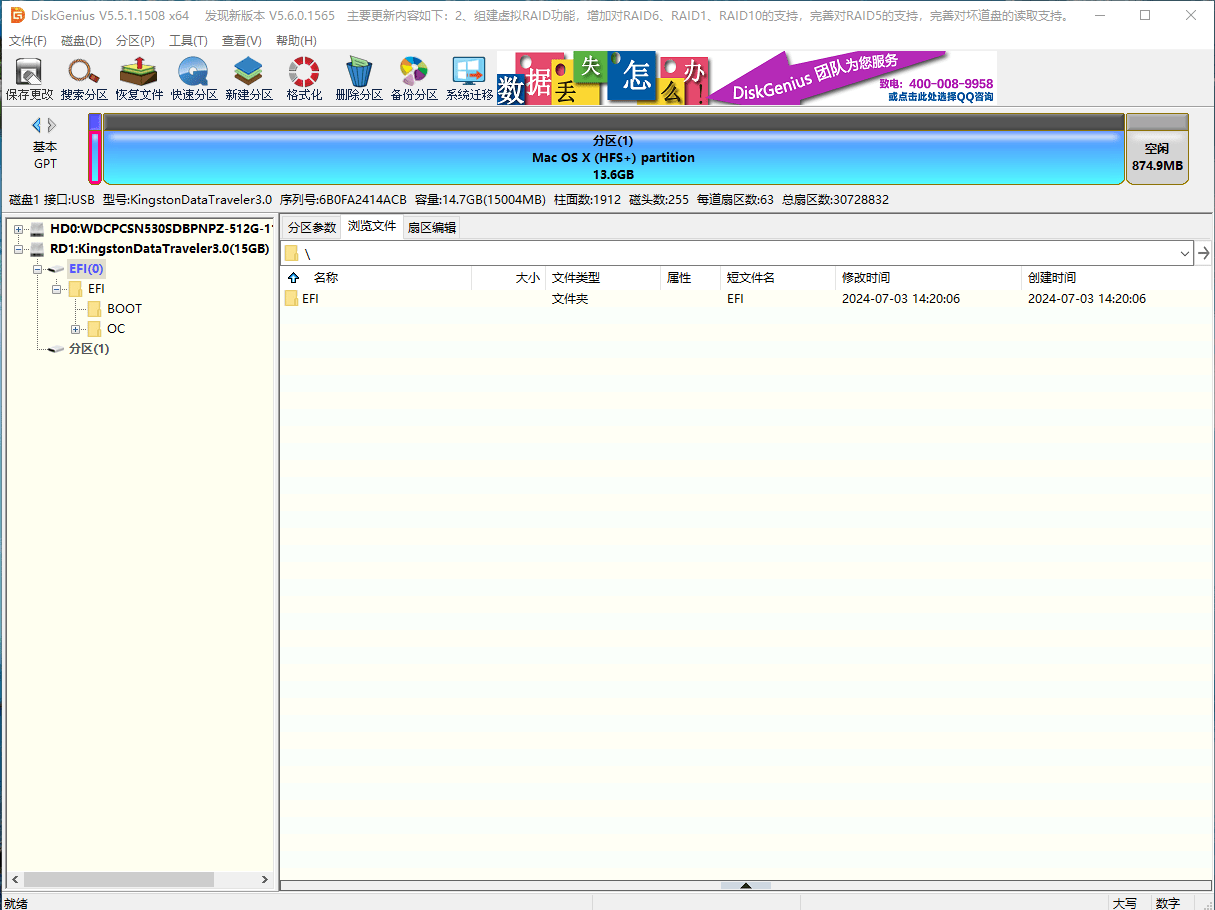Viewport: 1215px width, 910px height.
Task: Open the 帮助(H) menu
Action: coord(296,41)
